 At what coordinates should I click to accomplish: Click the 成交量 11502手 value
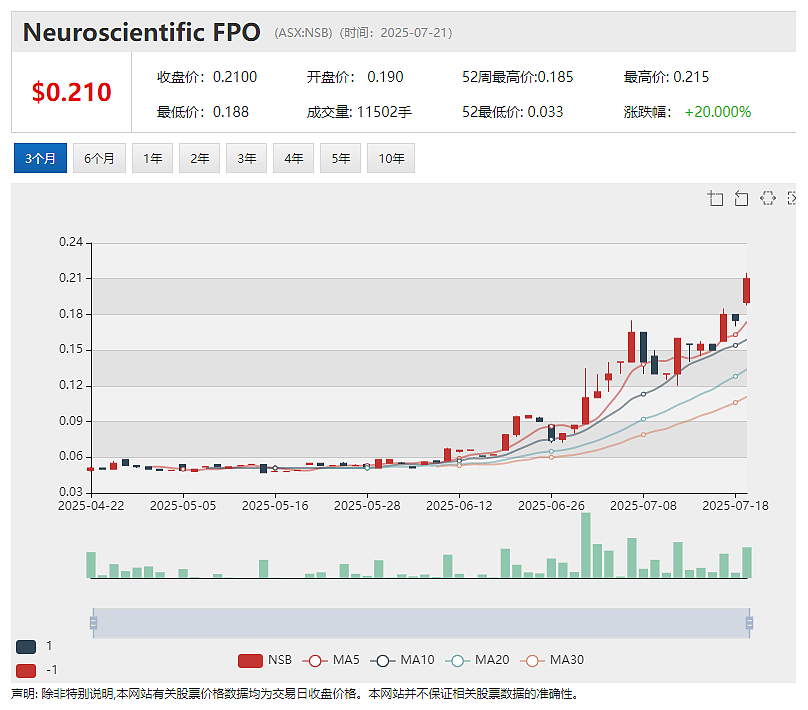384,112
